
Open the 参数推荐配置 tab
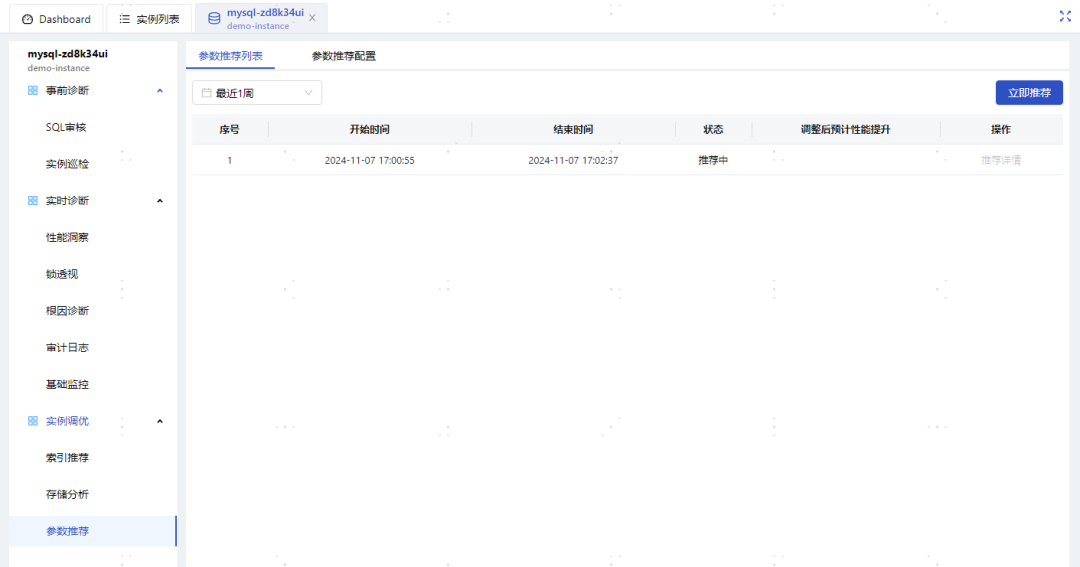(x=344, y=56)
